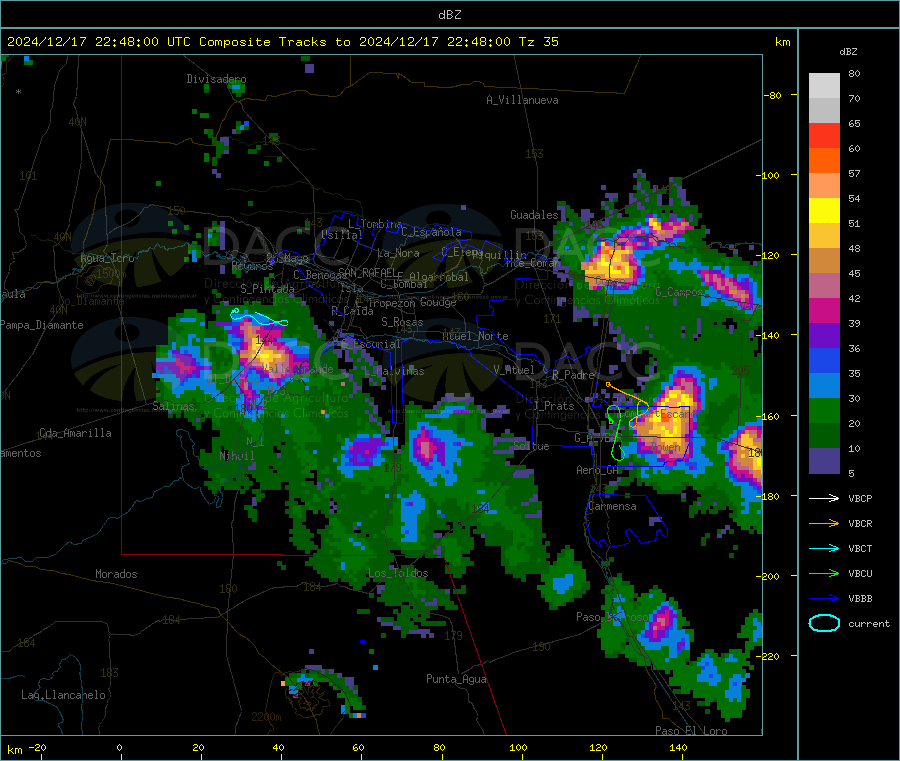Image resolution: width=900 pixels, height=761 pixels.
Task: Click the 'Morados' place label
Action: point(116,574)
